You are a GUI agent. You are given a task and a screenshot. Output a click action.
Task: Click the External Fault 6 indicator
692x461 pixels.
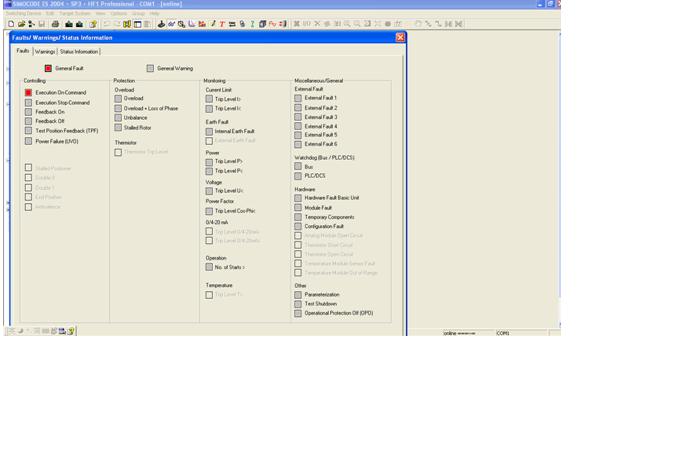coord(298,144)
